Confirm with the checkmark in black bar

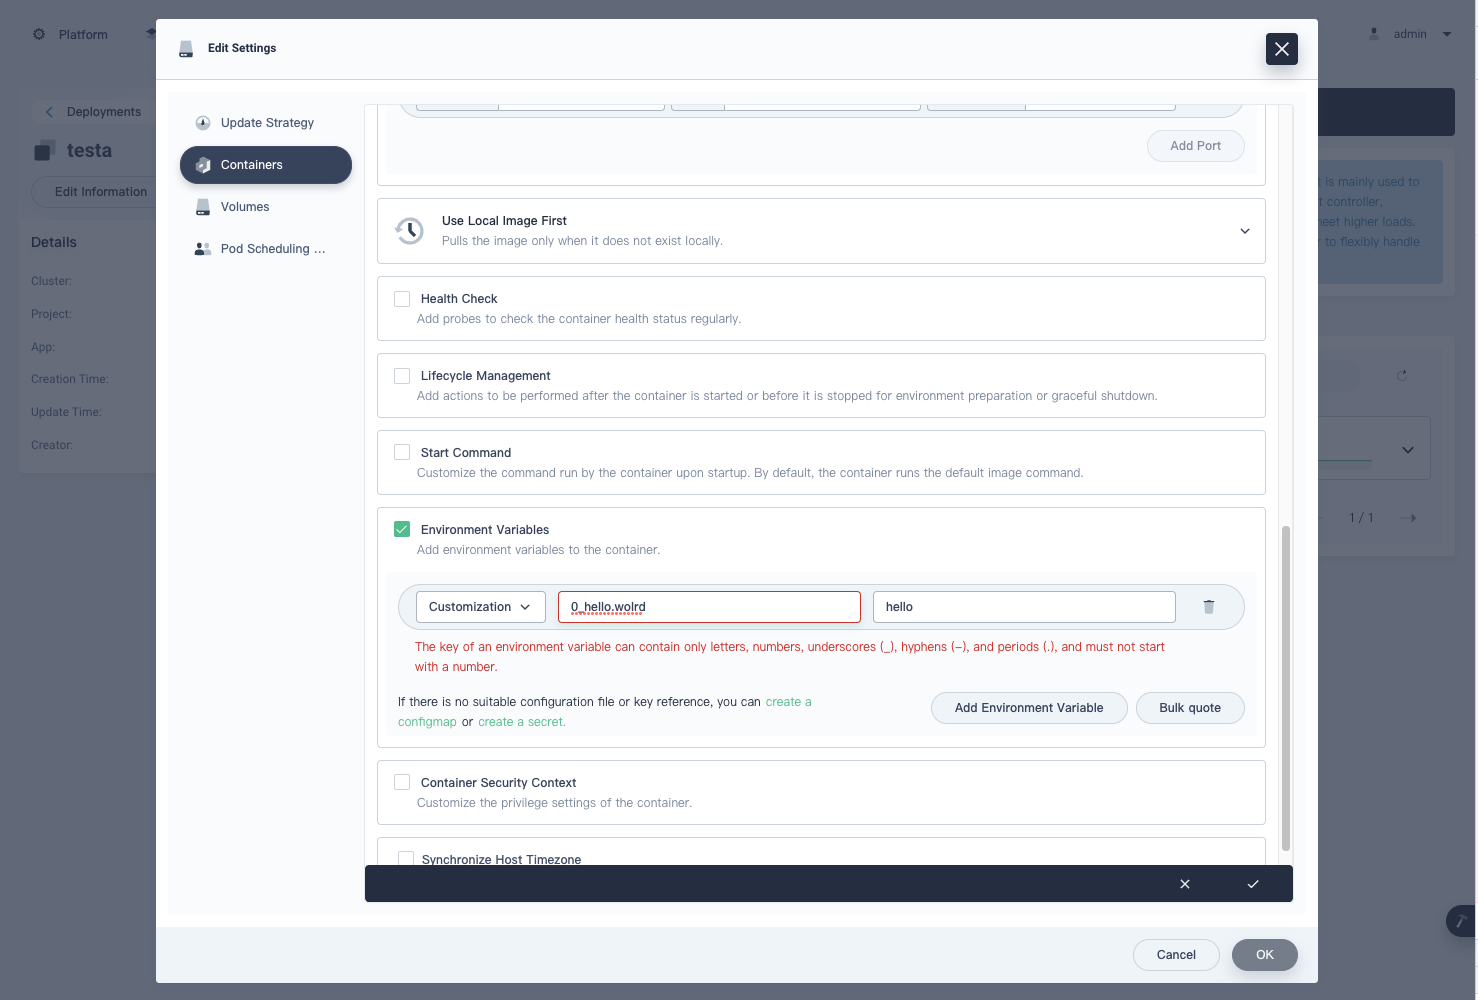[x=1252, y=884]
